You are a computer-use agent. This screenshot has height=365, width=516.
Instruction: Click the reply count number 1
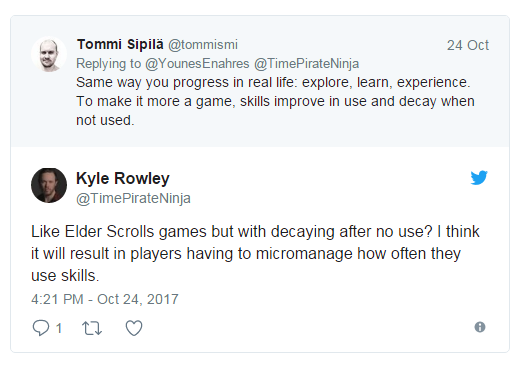coord(59,328)
